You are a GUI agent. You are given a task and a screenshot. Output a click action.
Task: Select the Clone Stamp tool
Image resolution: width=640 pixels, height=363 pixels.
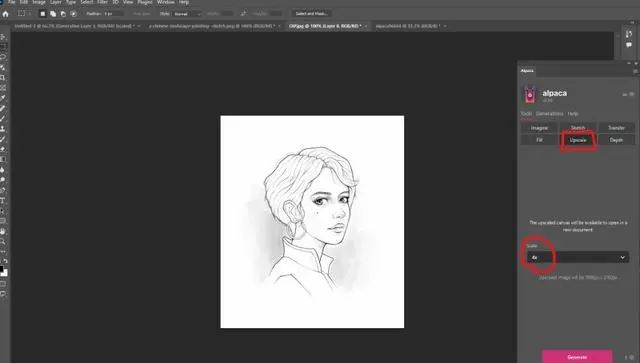tap(3, 129)
